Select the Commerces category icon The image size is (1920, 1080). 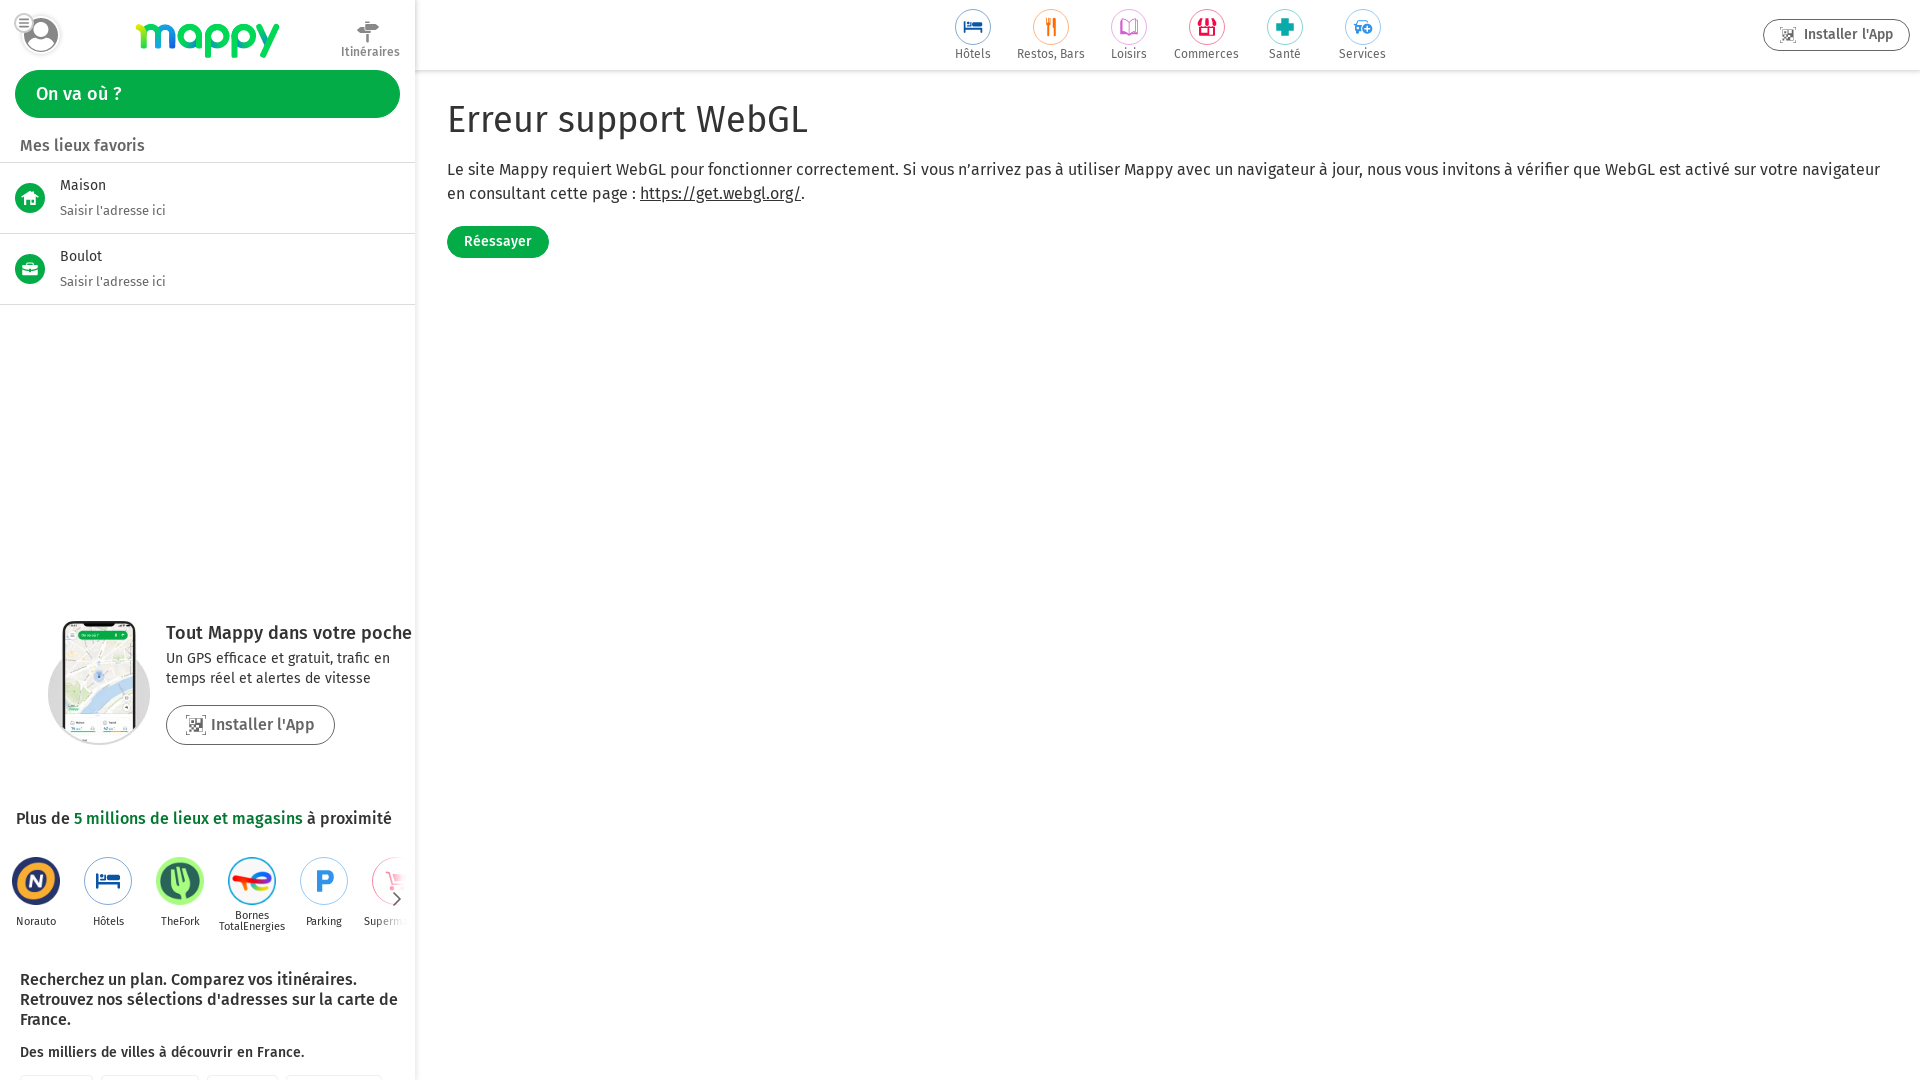[1206, 28]
